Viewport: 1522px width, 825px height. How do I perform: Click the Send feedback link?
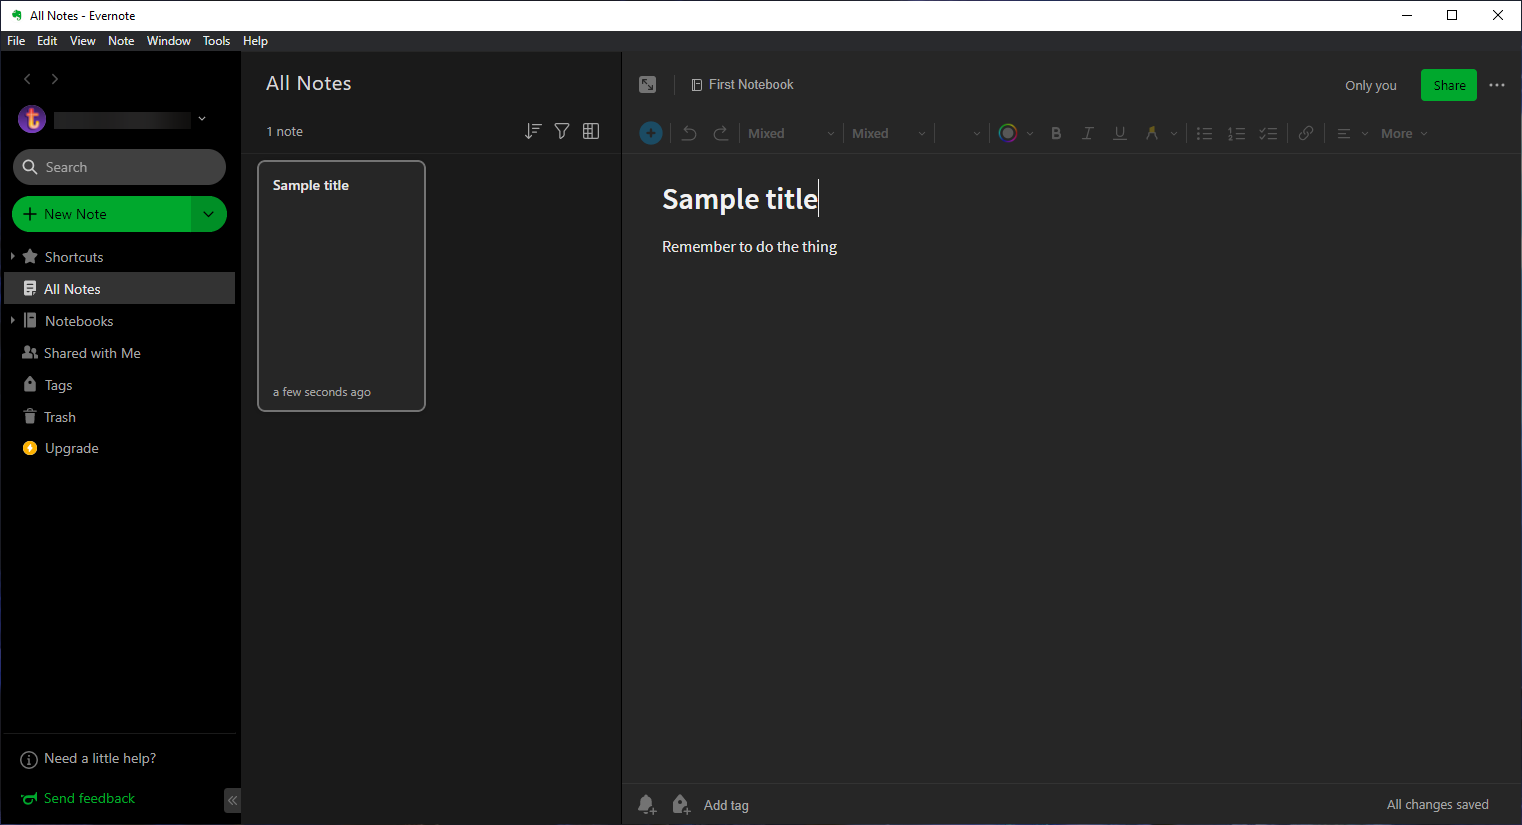[x=89, y=798]
